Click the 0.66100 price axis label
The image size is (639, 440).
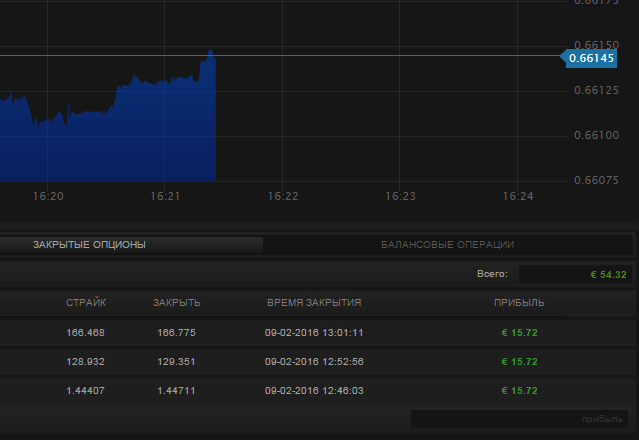coord(597,135)
